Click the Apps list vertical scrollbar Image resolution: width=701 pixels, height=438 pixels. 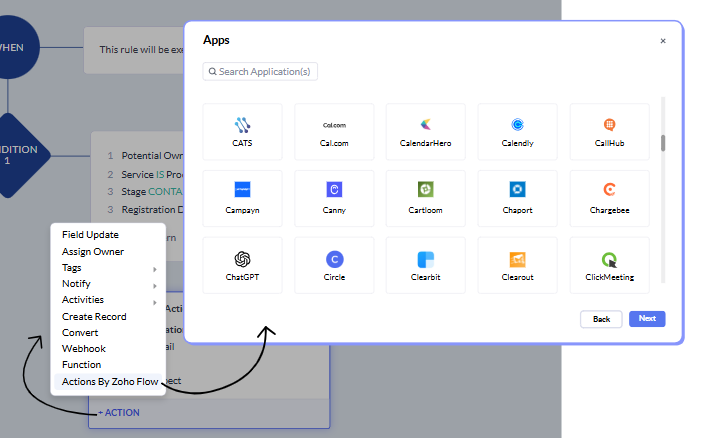click(x=663, y=142)
